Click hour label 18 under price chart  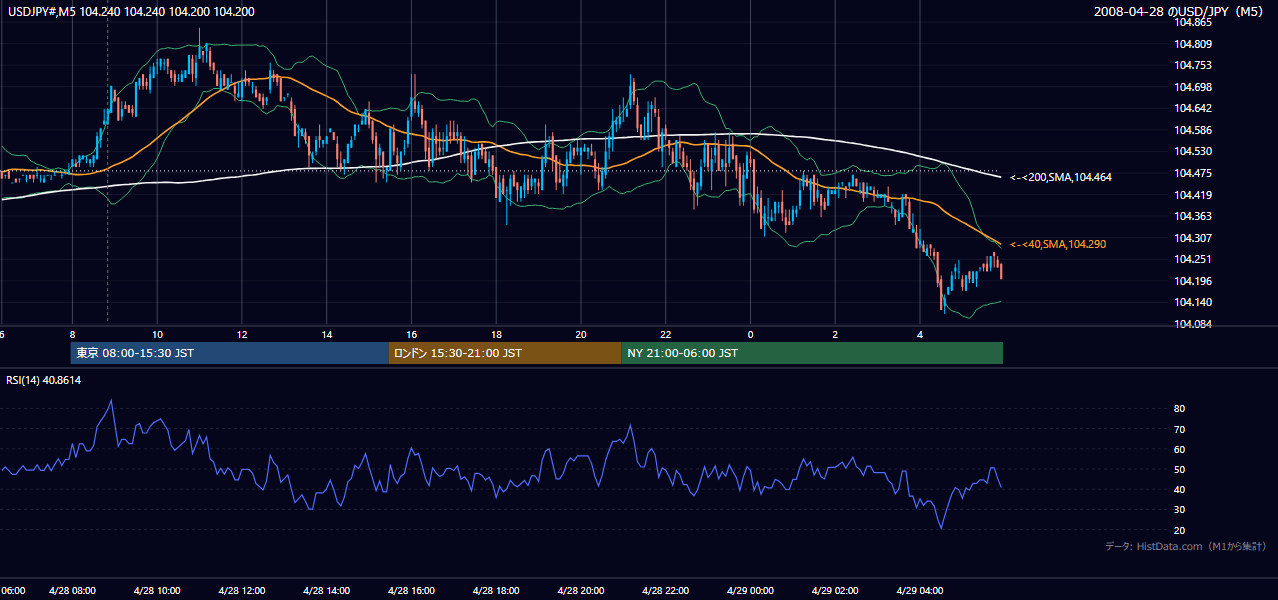pos(496,333)
